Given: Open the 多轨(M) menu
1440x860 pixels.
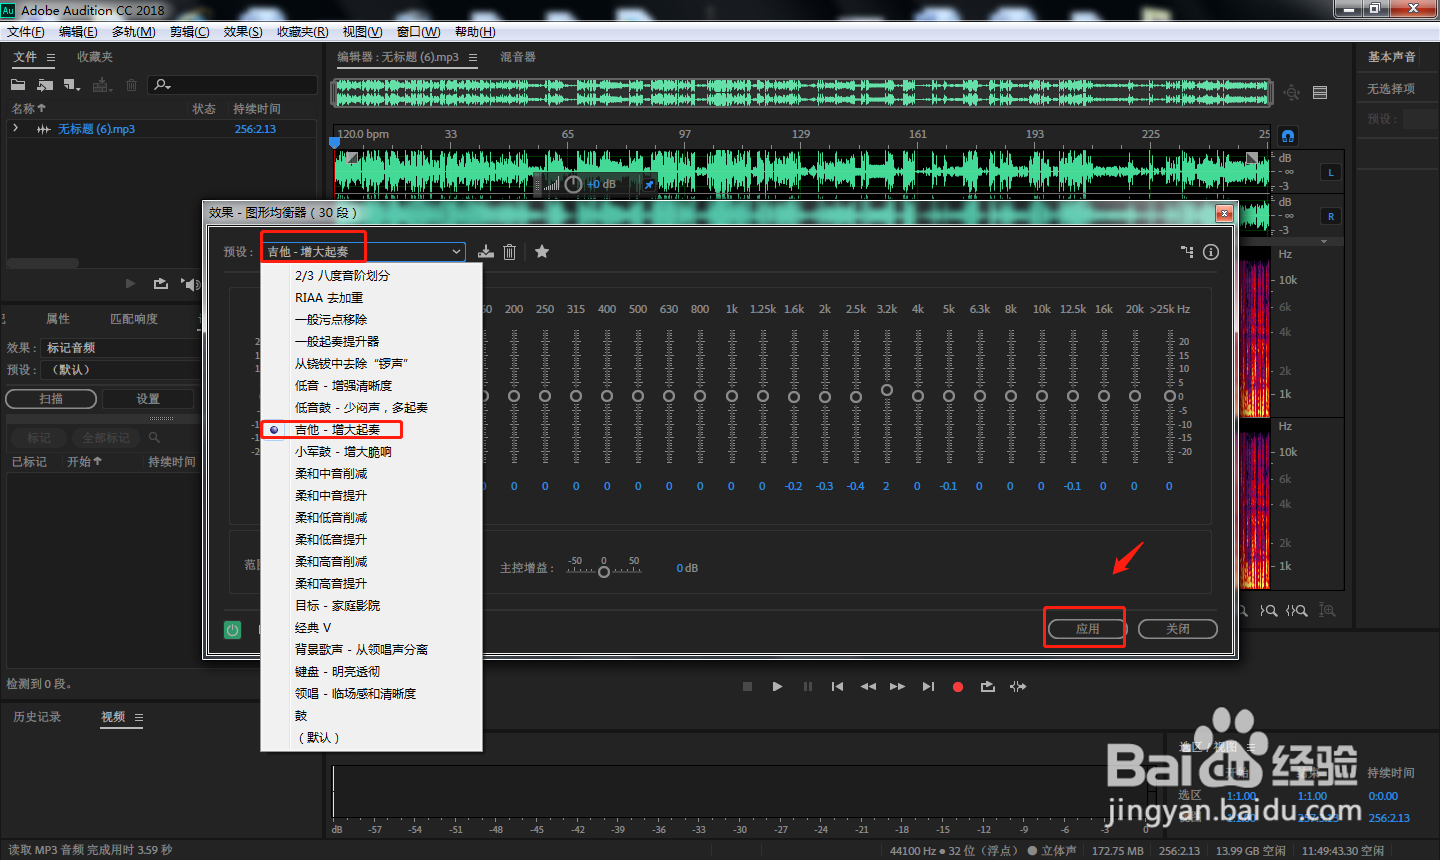Looking at the screenshot, I should 134,32.
